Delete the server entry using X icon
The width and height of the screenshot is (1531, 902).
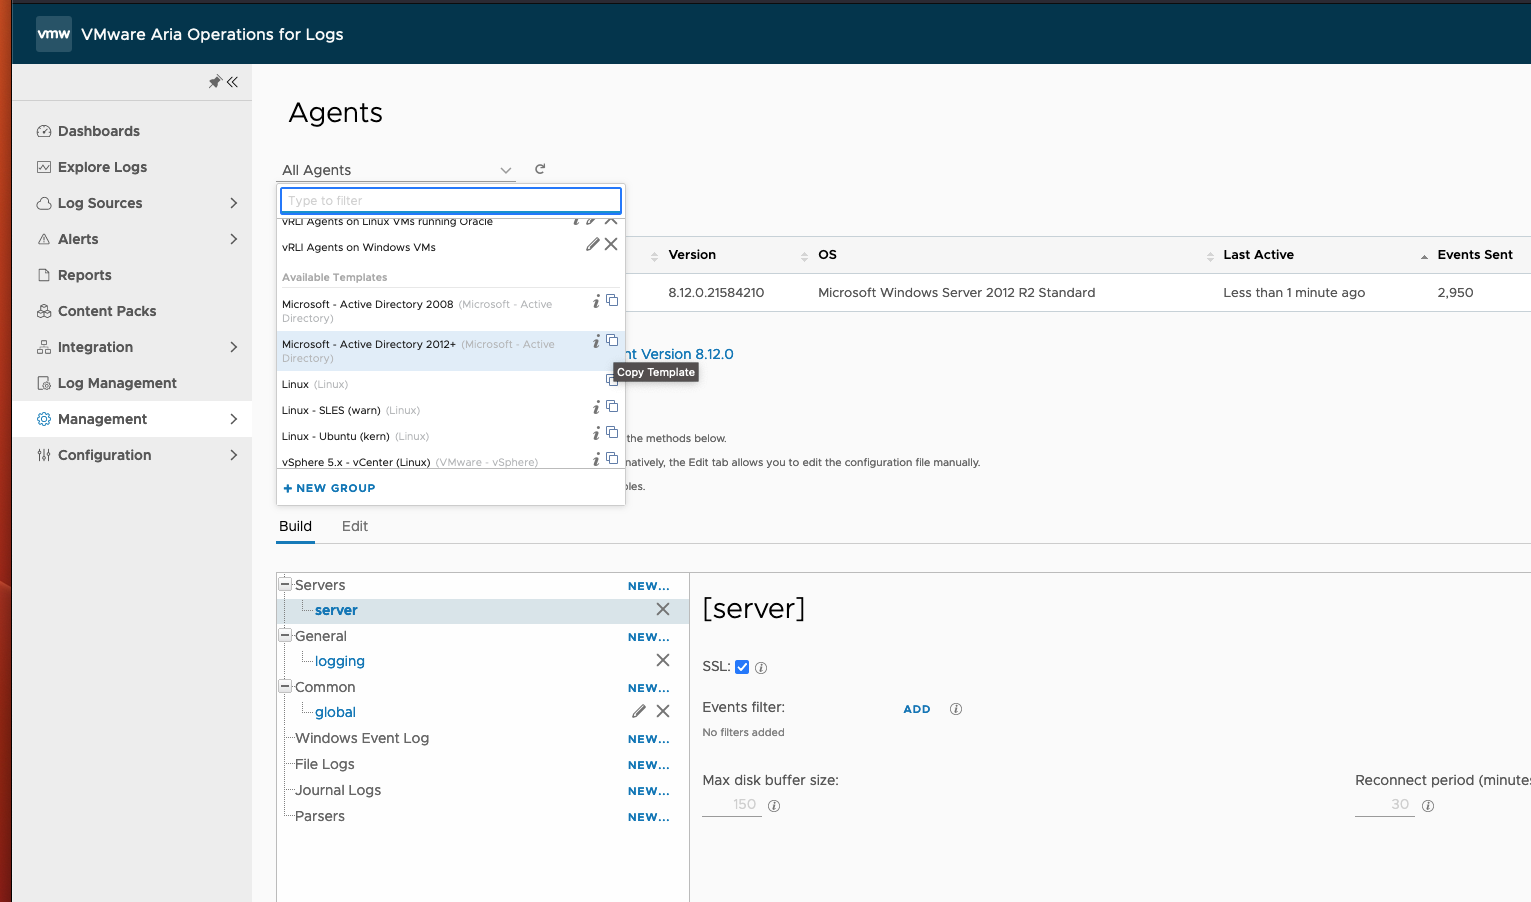point(663,609)
